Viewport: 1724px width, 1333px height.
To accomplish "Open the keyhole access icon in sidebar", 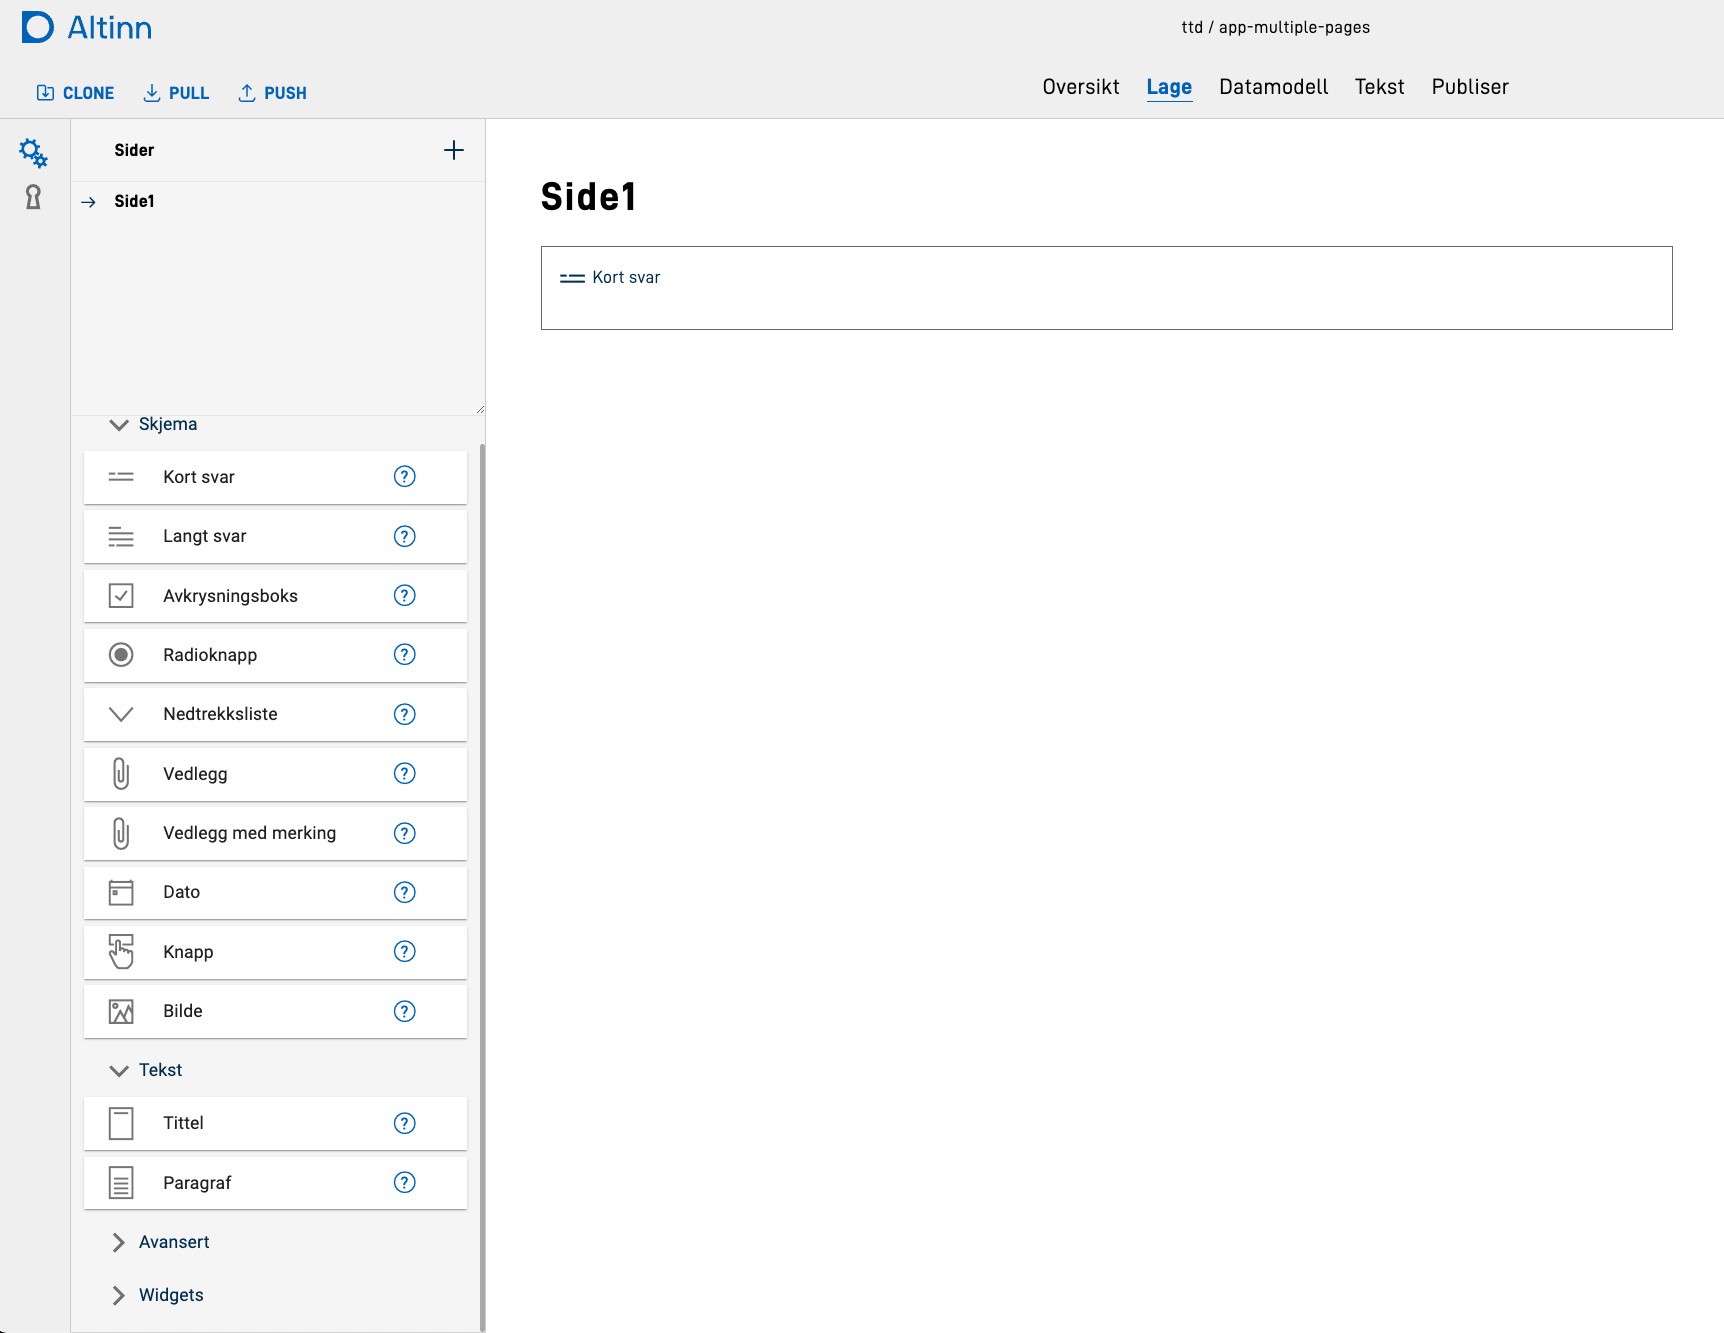I will point(33,198).
